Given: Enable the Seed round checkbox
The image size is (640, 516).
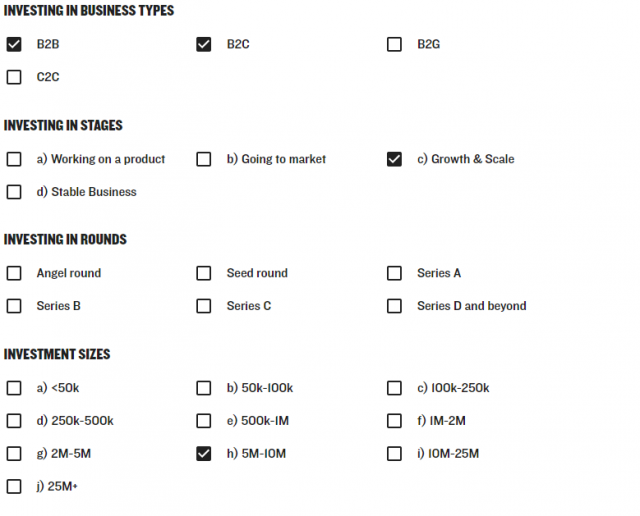Looking at the screenshot, I should [x=204, y=273].
